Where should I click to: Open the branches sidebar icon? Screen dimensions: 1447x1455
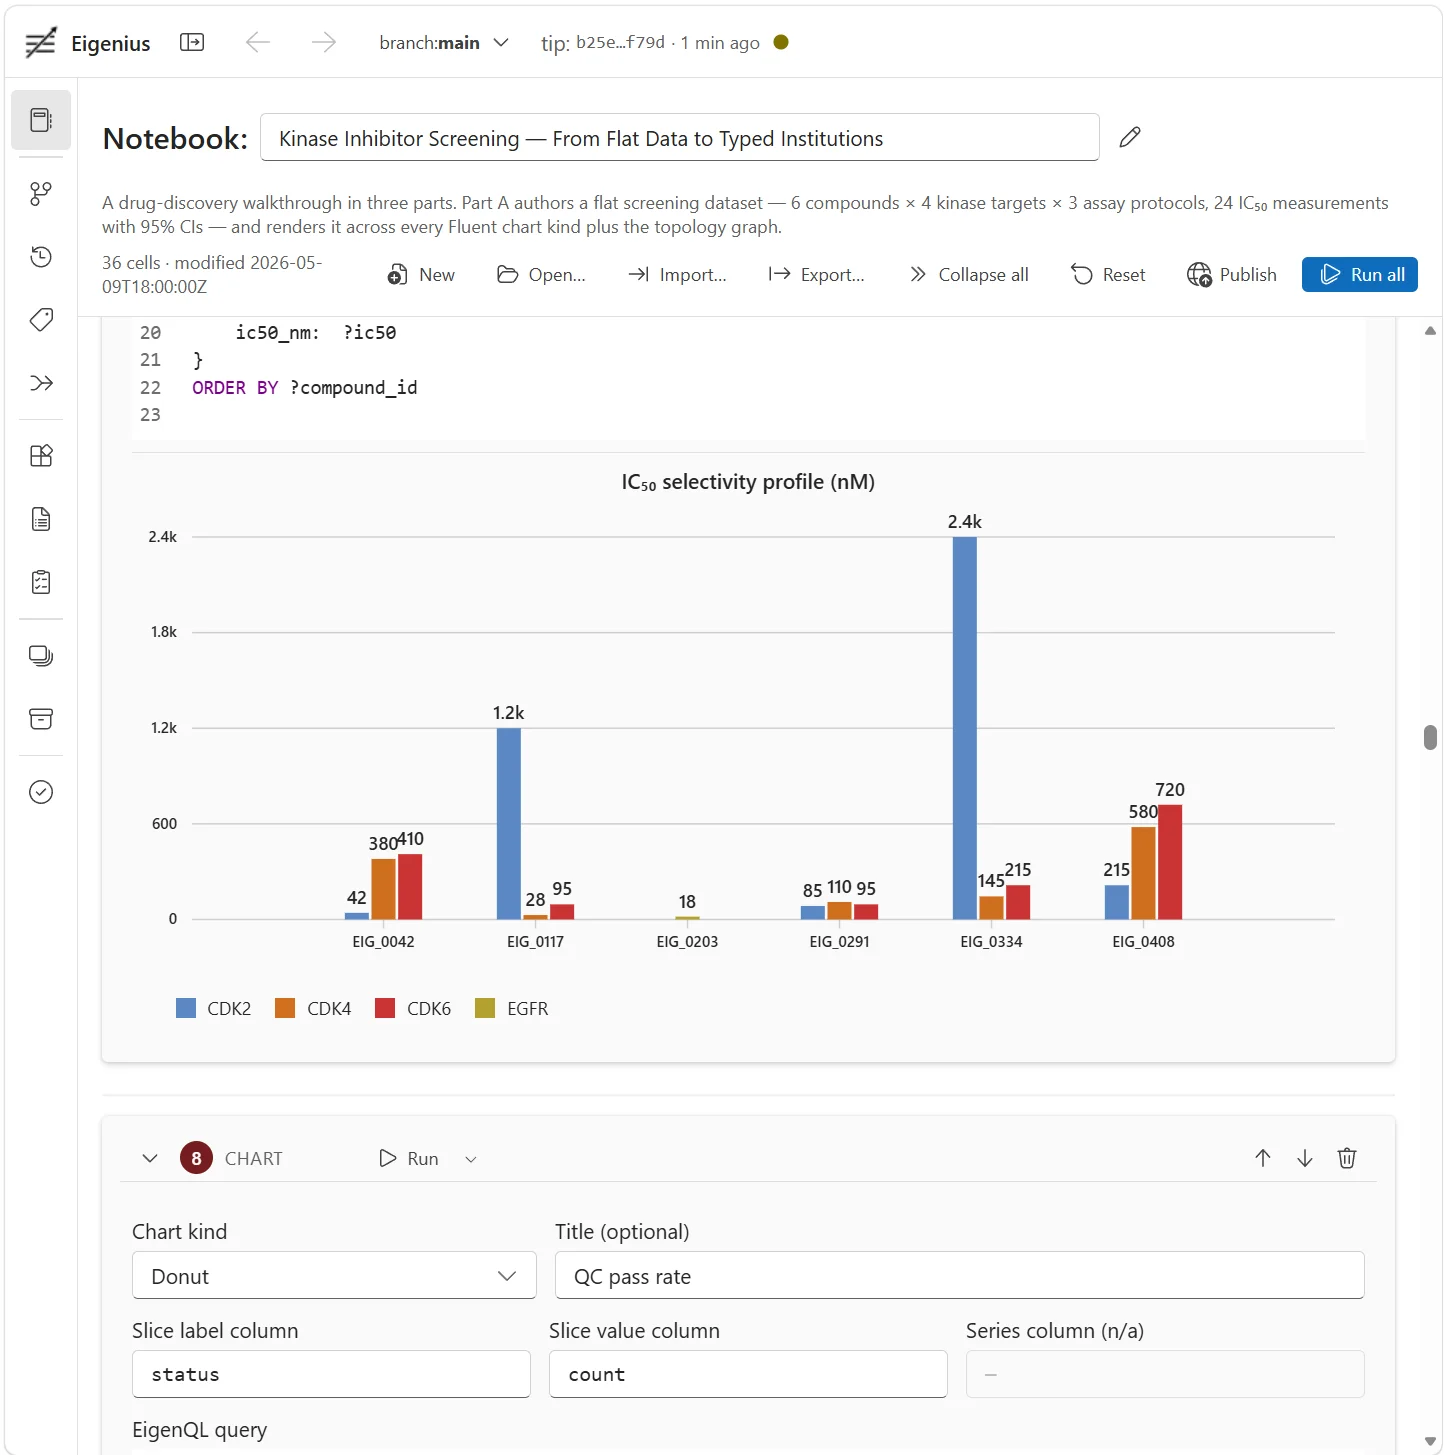pyautogui.click(x=41, y=193)
